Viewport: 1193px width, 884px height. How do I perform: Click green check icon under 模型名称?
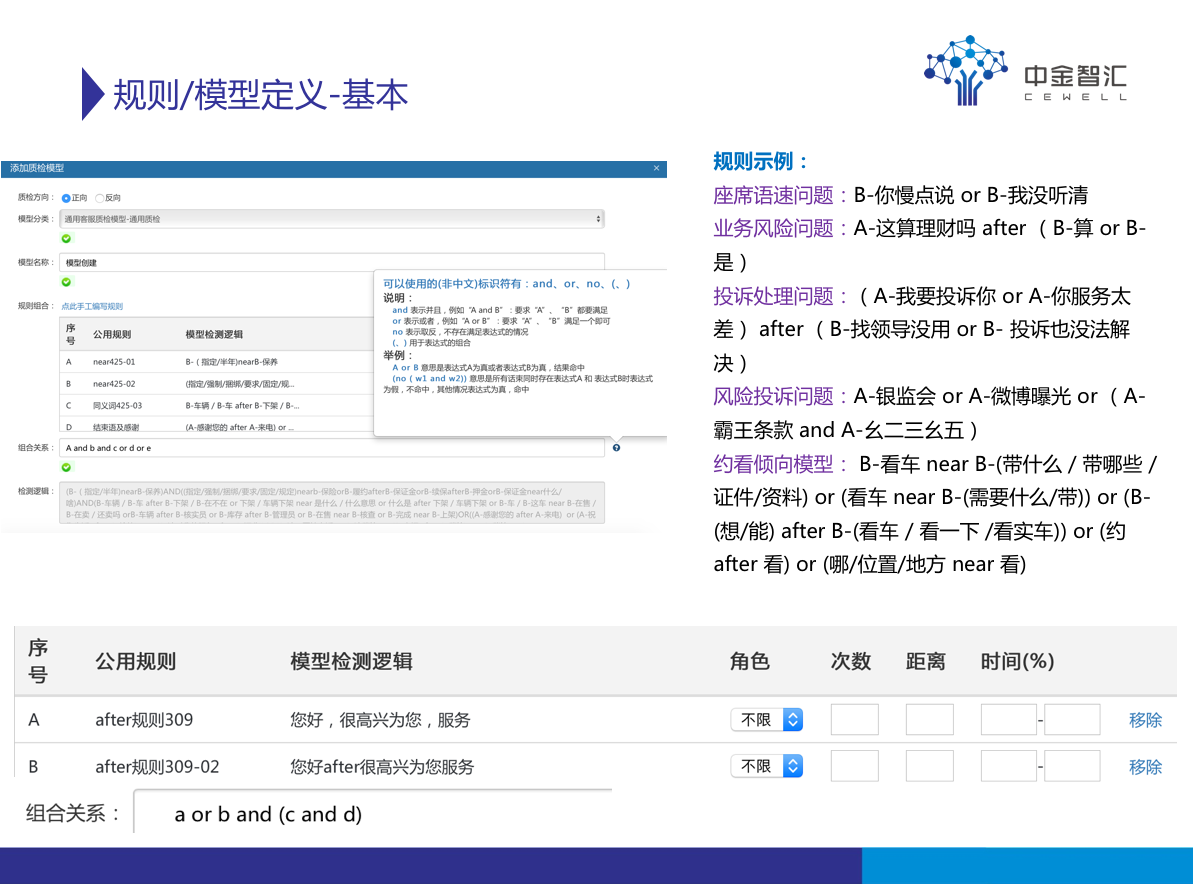(x=67, y=282)
